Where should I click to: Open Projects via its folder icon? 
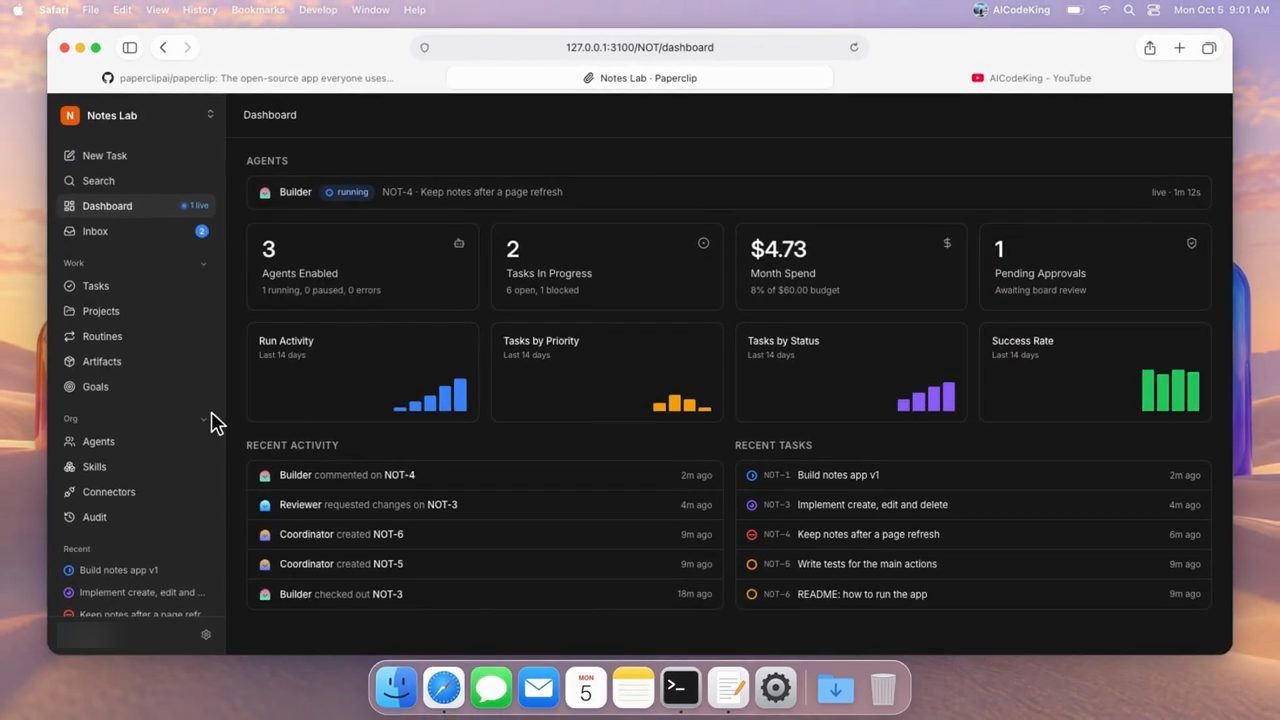point(69,311)
